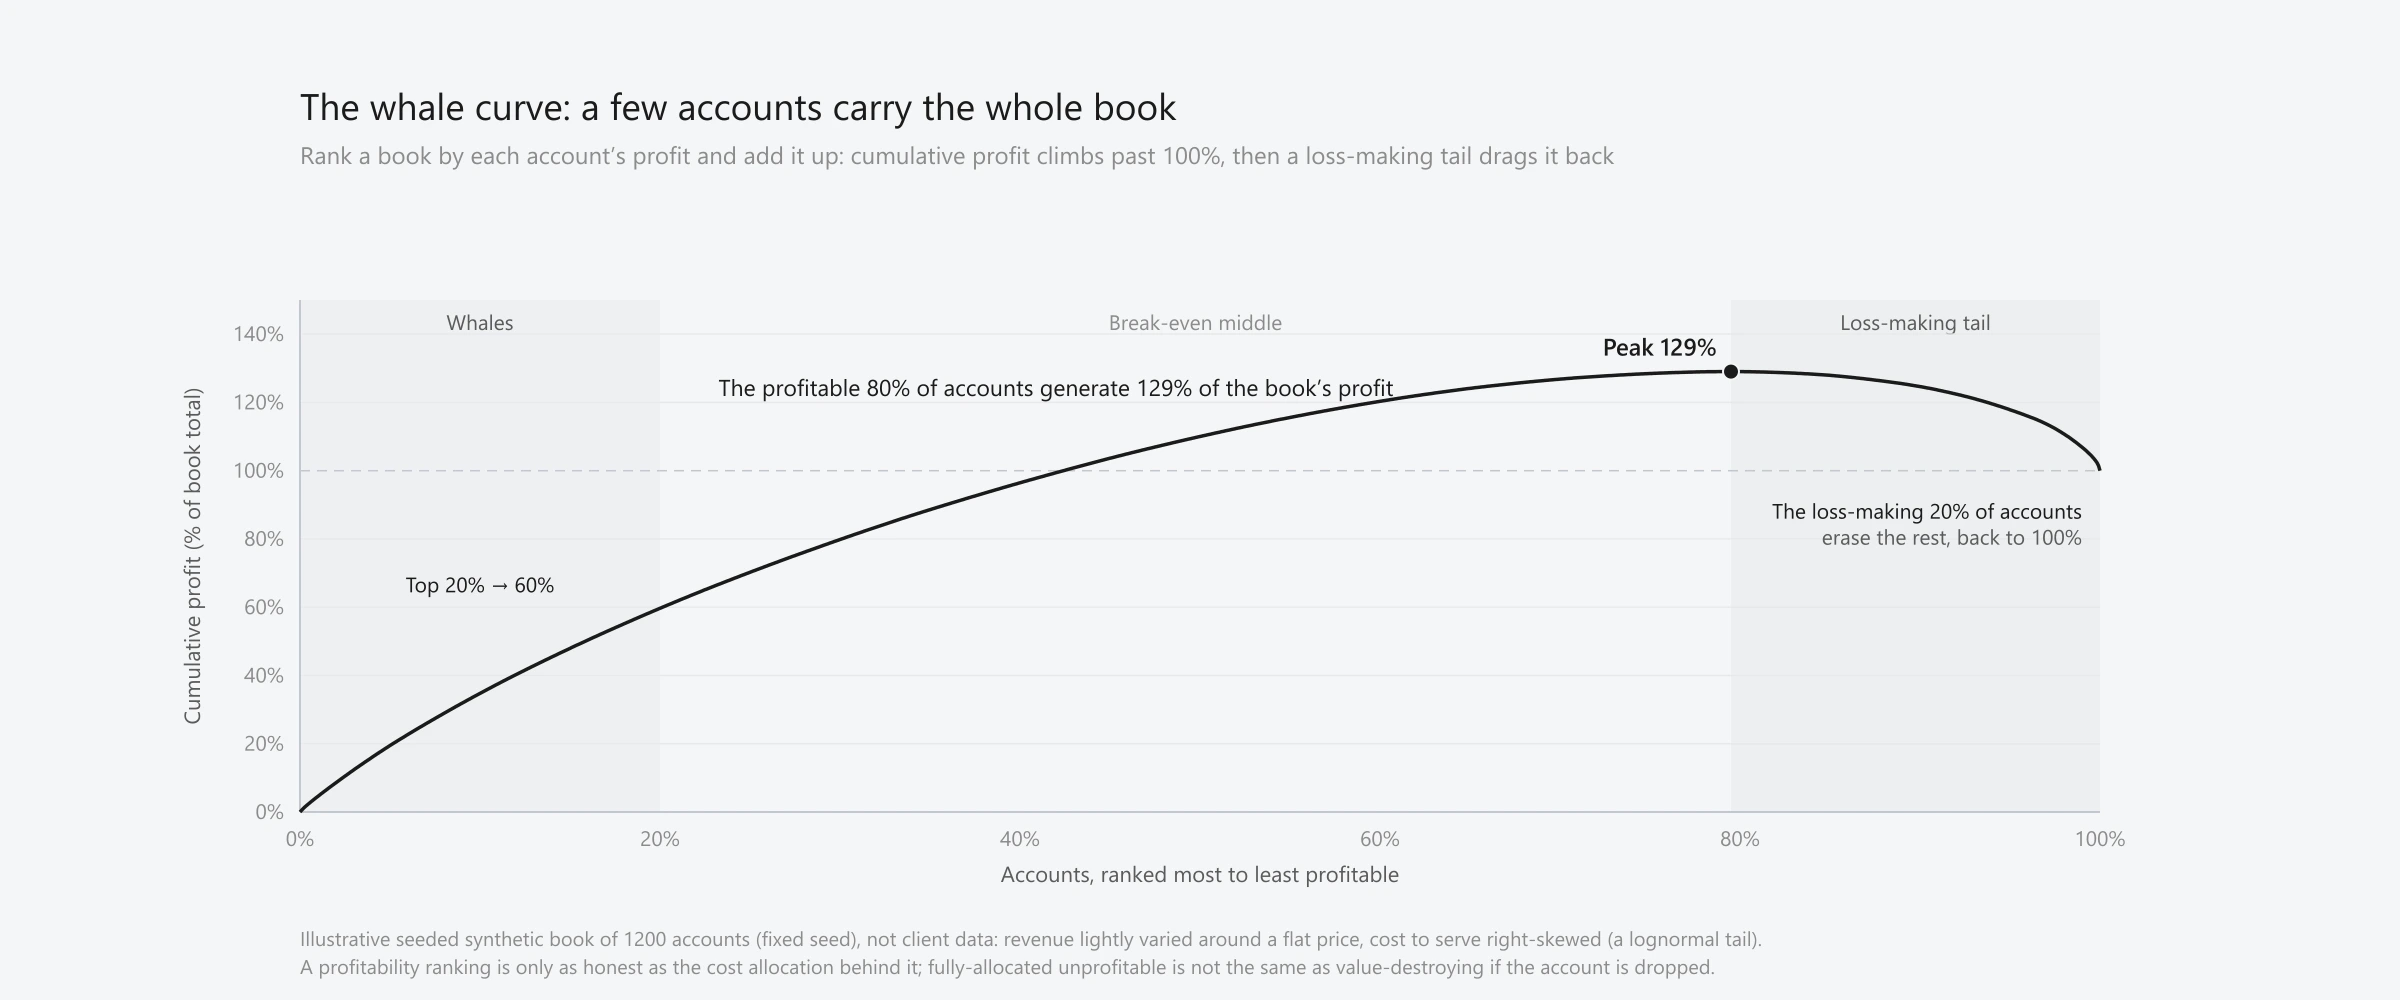
Task: Click the 60% x-axis tick label
Action: click(1380, 840)
